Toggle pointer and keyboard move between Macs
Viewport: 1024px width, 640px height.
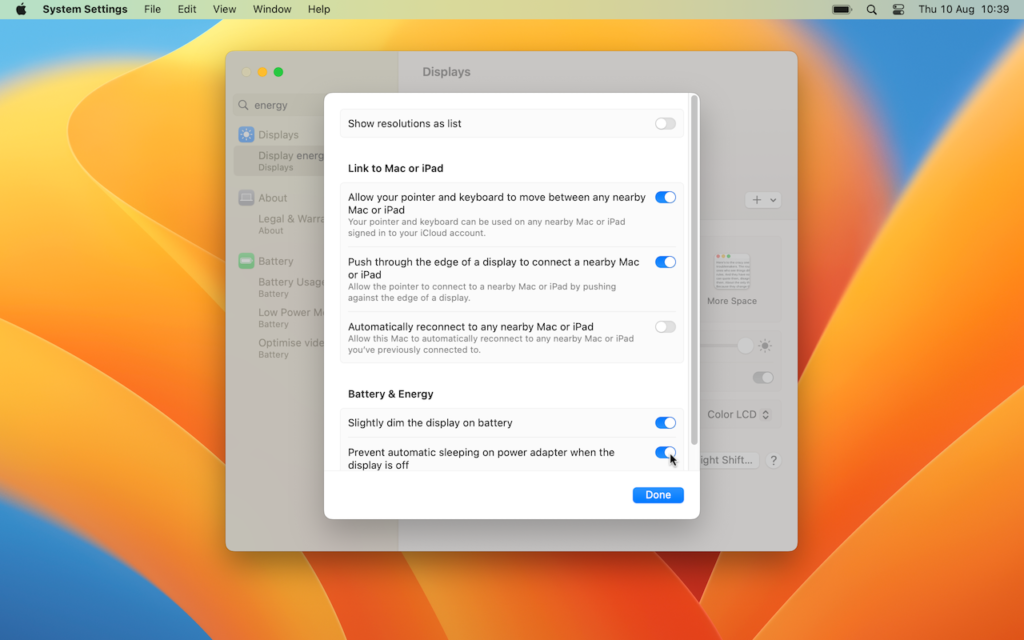point(665,198)
